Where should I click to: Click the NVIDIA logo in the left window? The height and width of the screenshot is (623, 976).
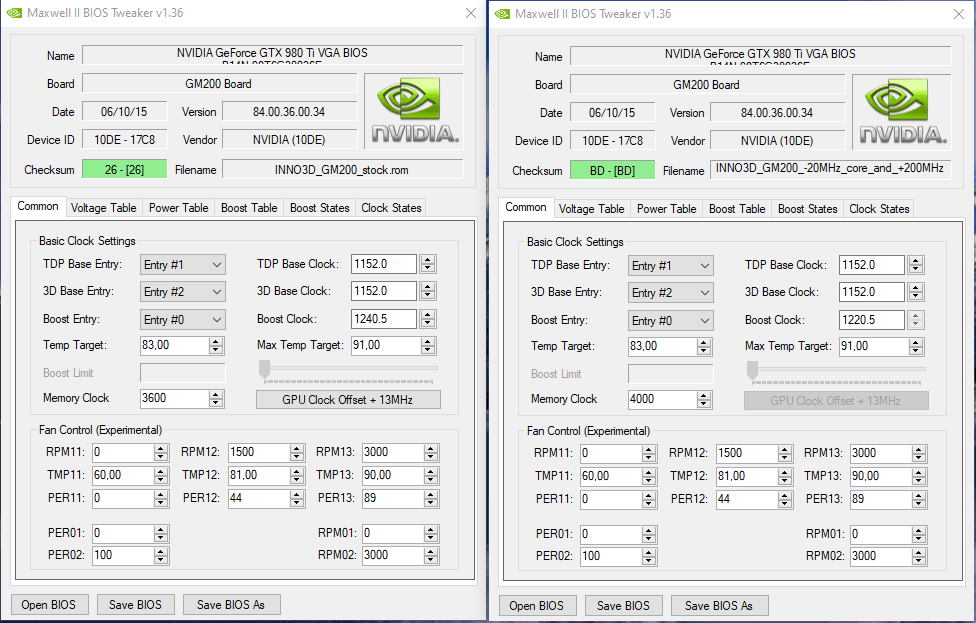(413, 111)
